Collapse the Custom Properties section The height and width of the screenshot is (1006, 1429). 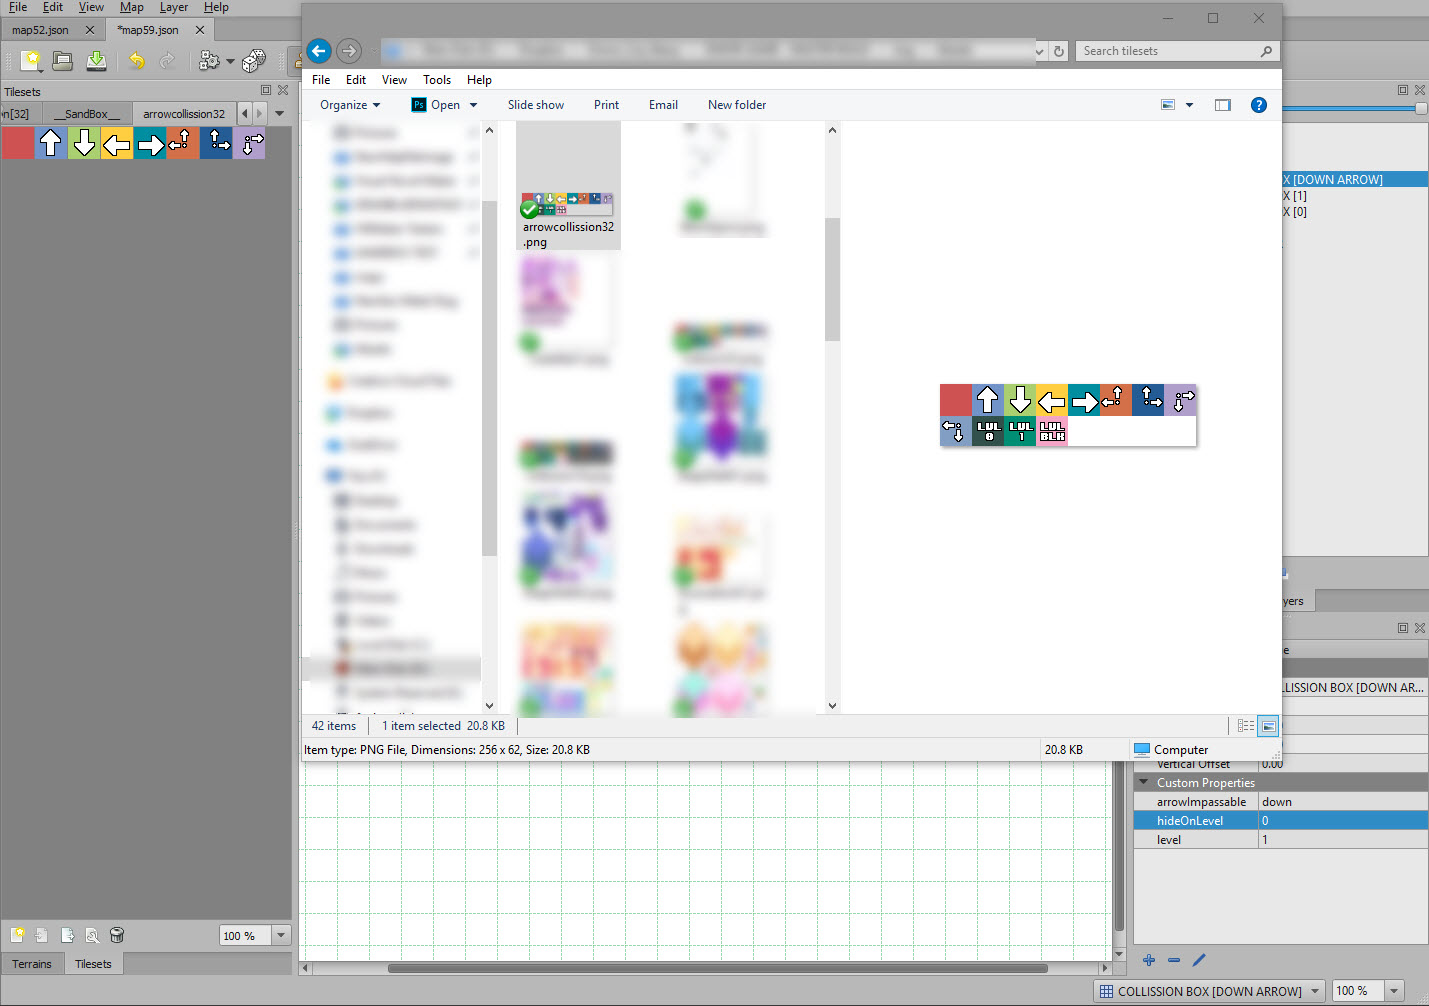(x=1144, y=782)
